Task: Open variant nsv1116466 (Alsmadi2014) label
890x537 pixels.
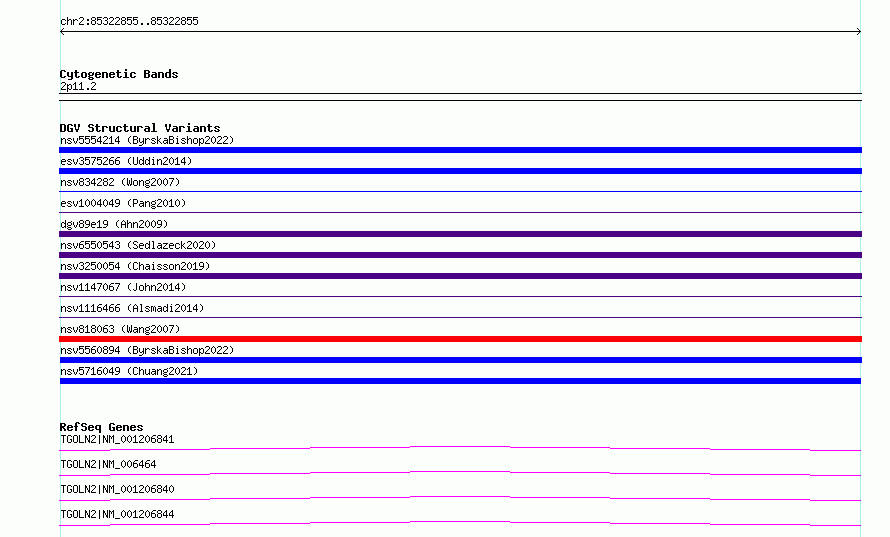Action: (132, 308)
